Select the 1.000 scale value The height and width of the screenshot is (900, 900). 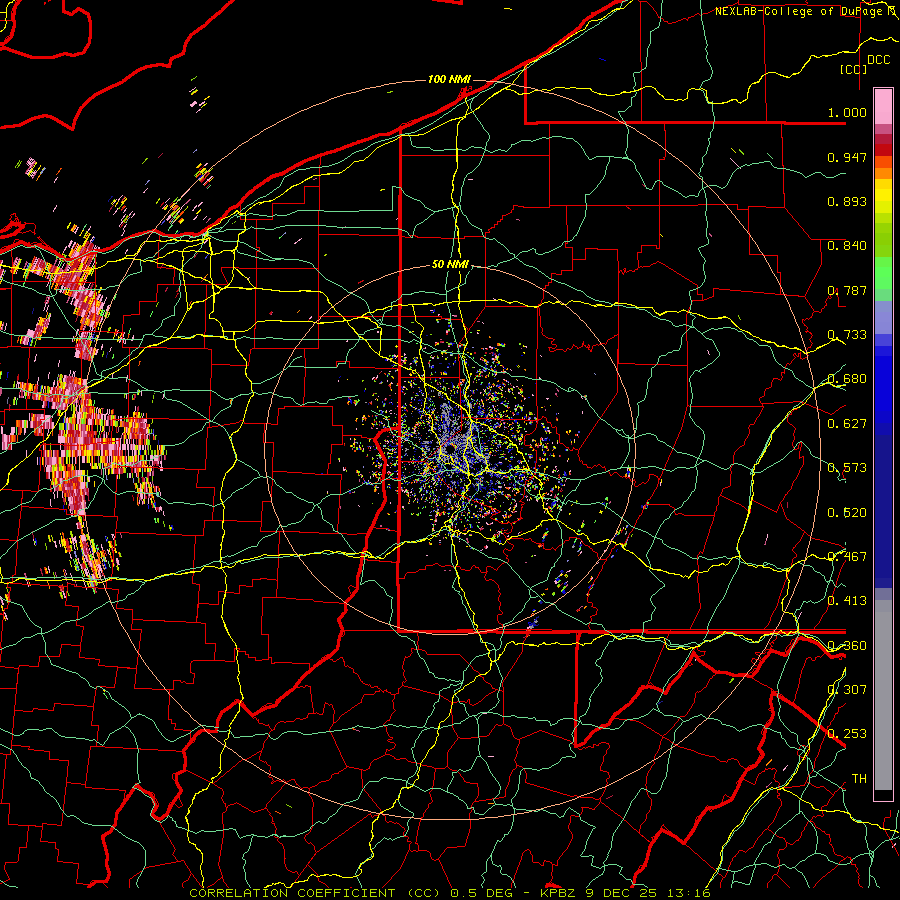point(847,112)
